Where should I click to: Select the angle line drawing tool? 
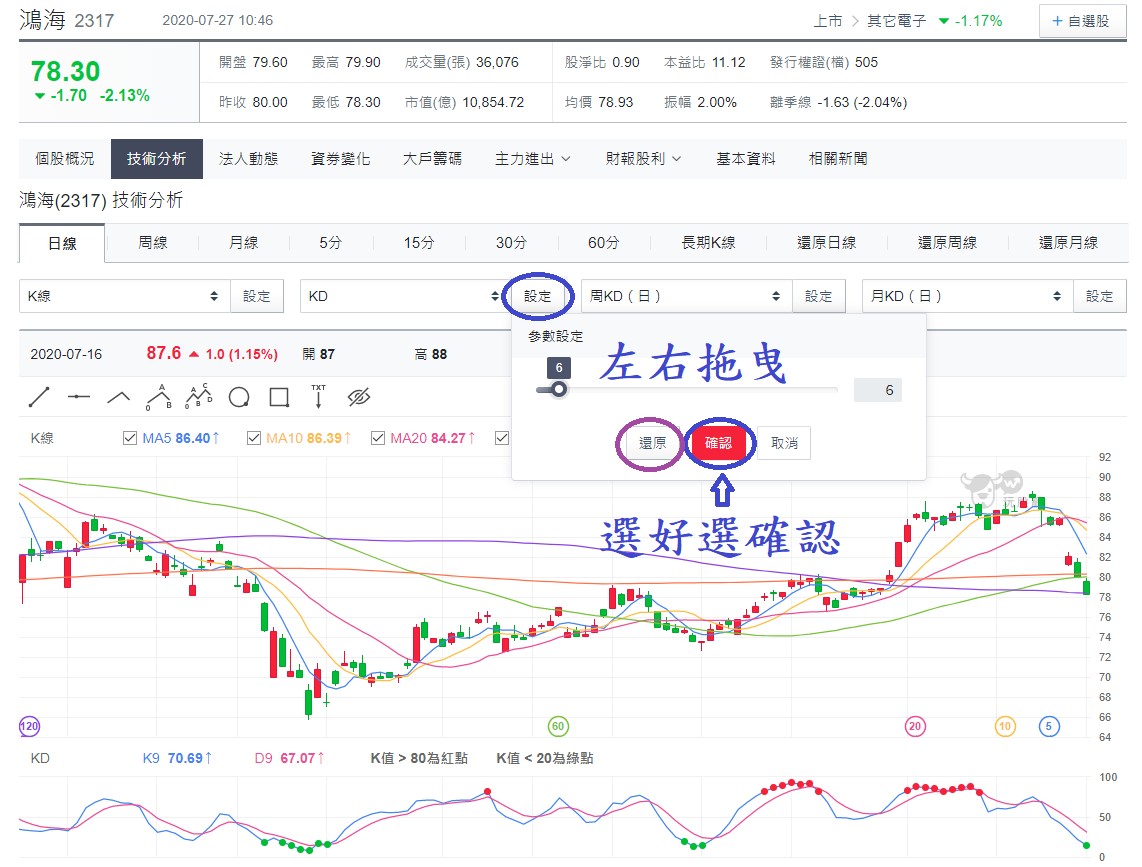tap(119, 397)
